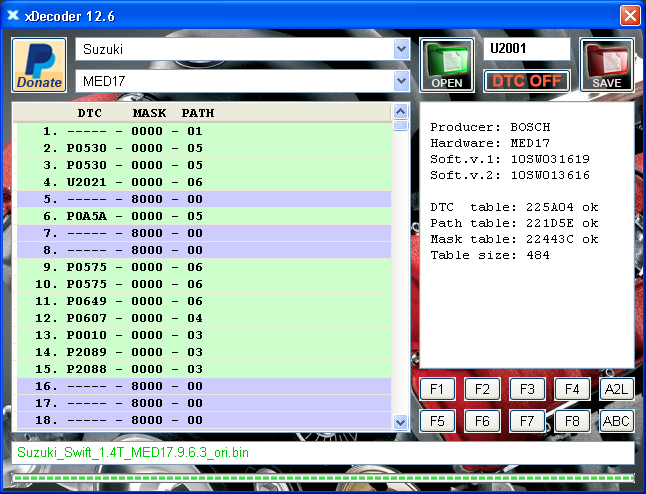Click the F4 button
Viewport: 646px width, 494px height.
coord(572,389)
